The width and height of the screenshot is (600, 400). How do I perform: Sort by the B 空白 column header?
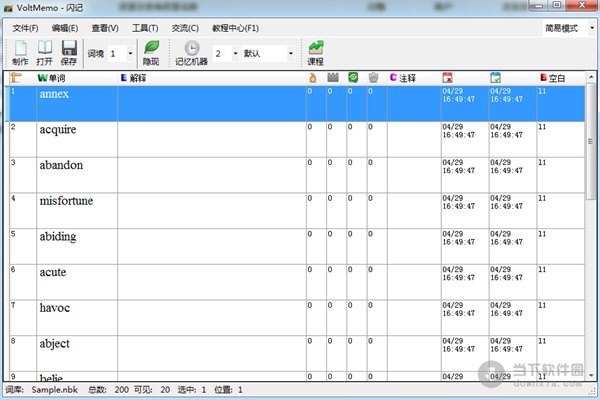(x=552, y=78)
